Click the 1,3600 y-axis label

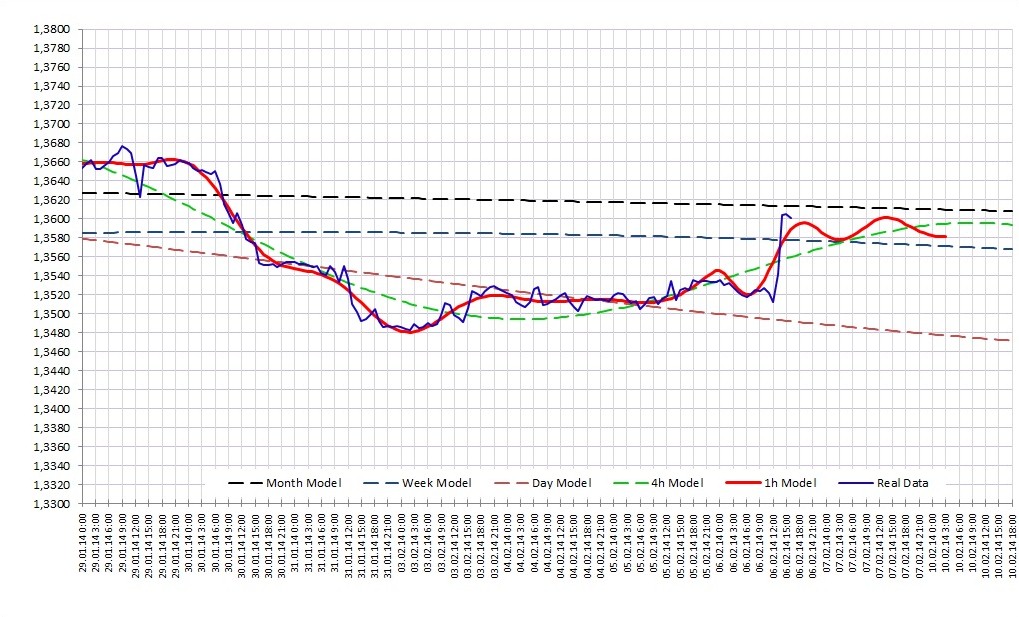point(51,219)
